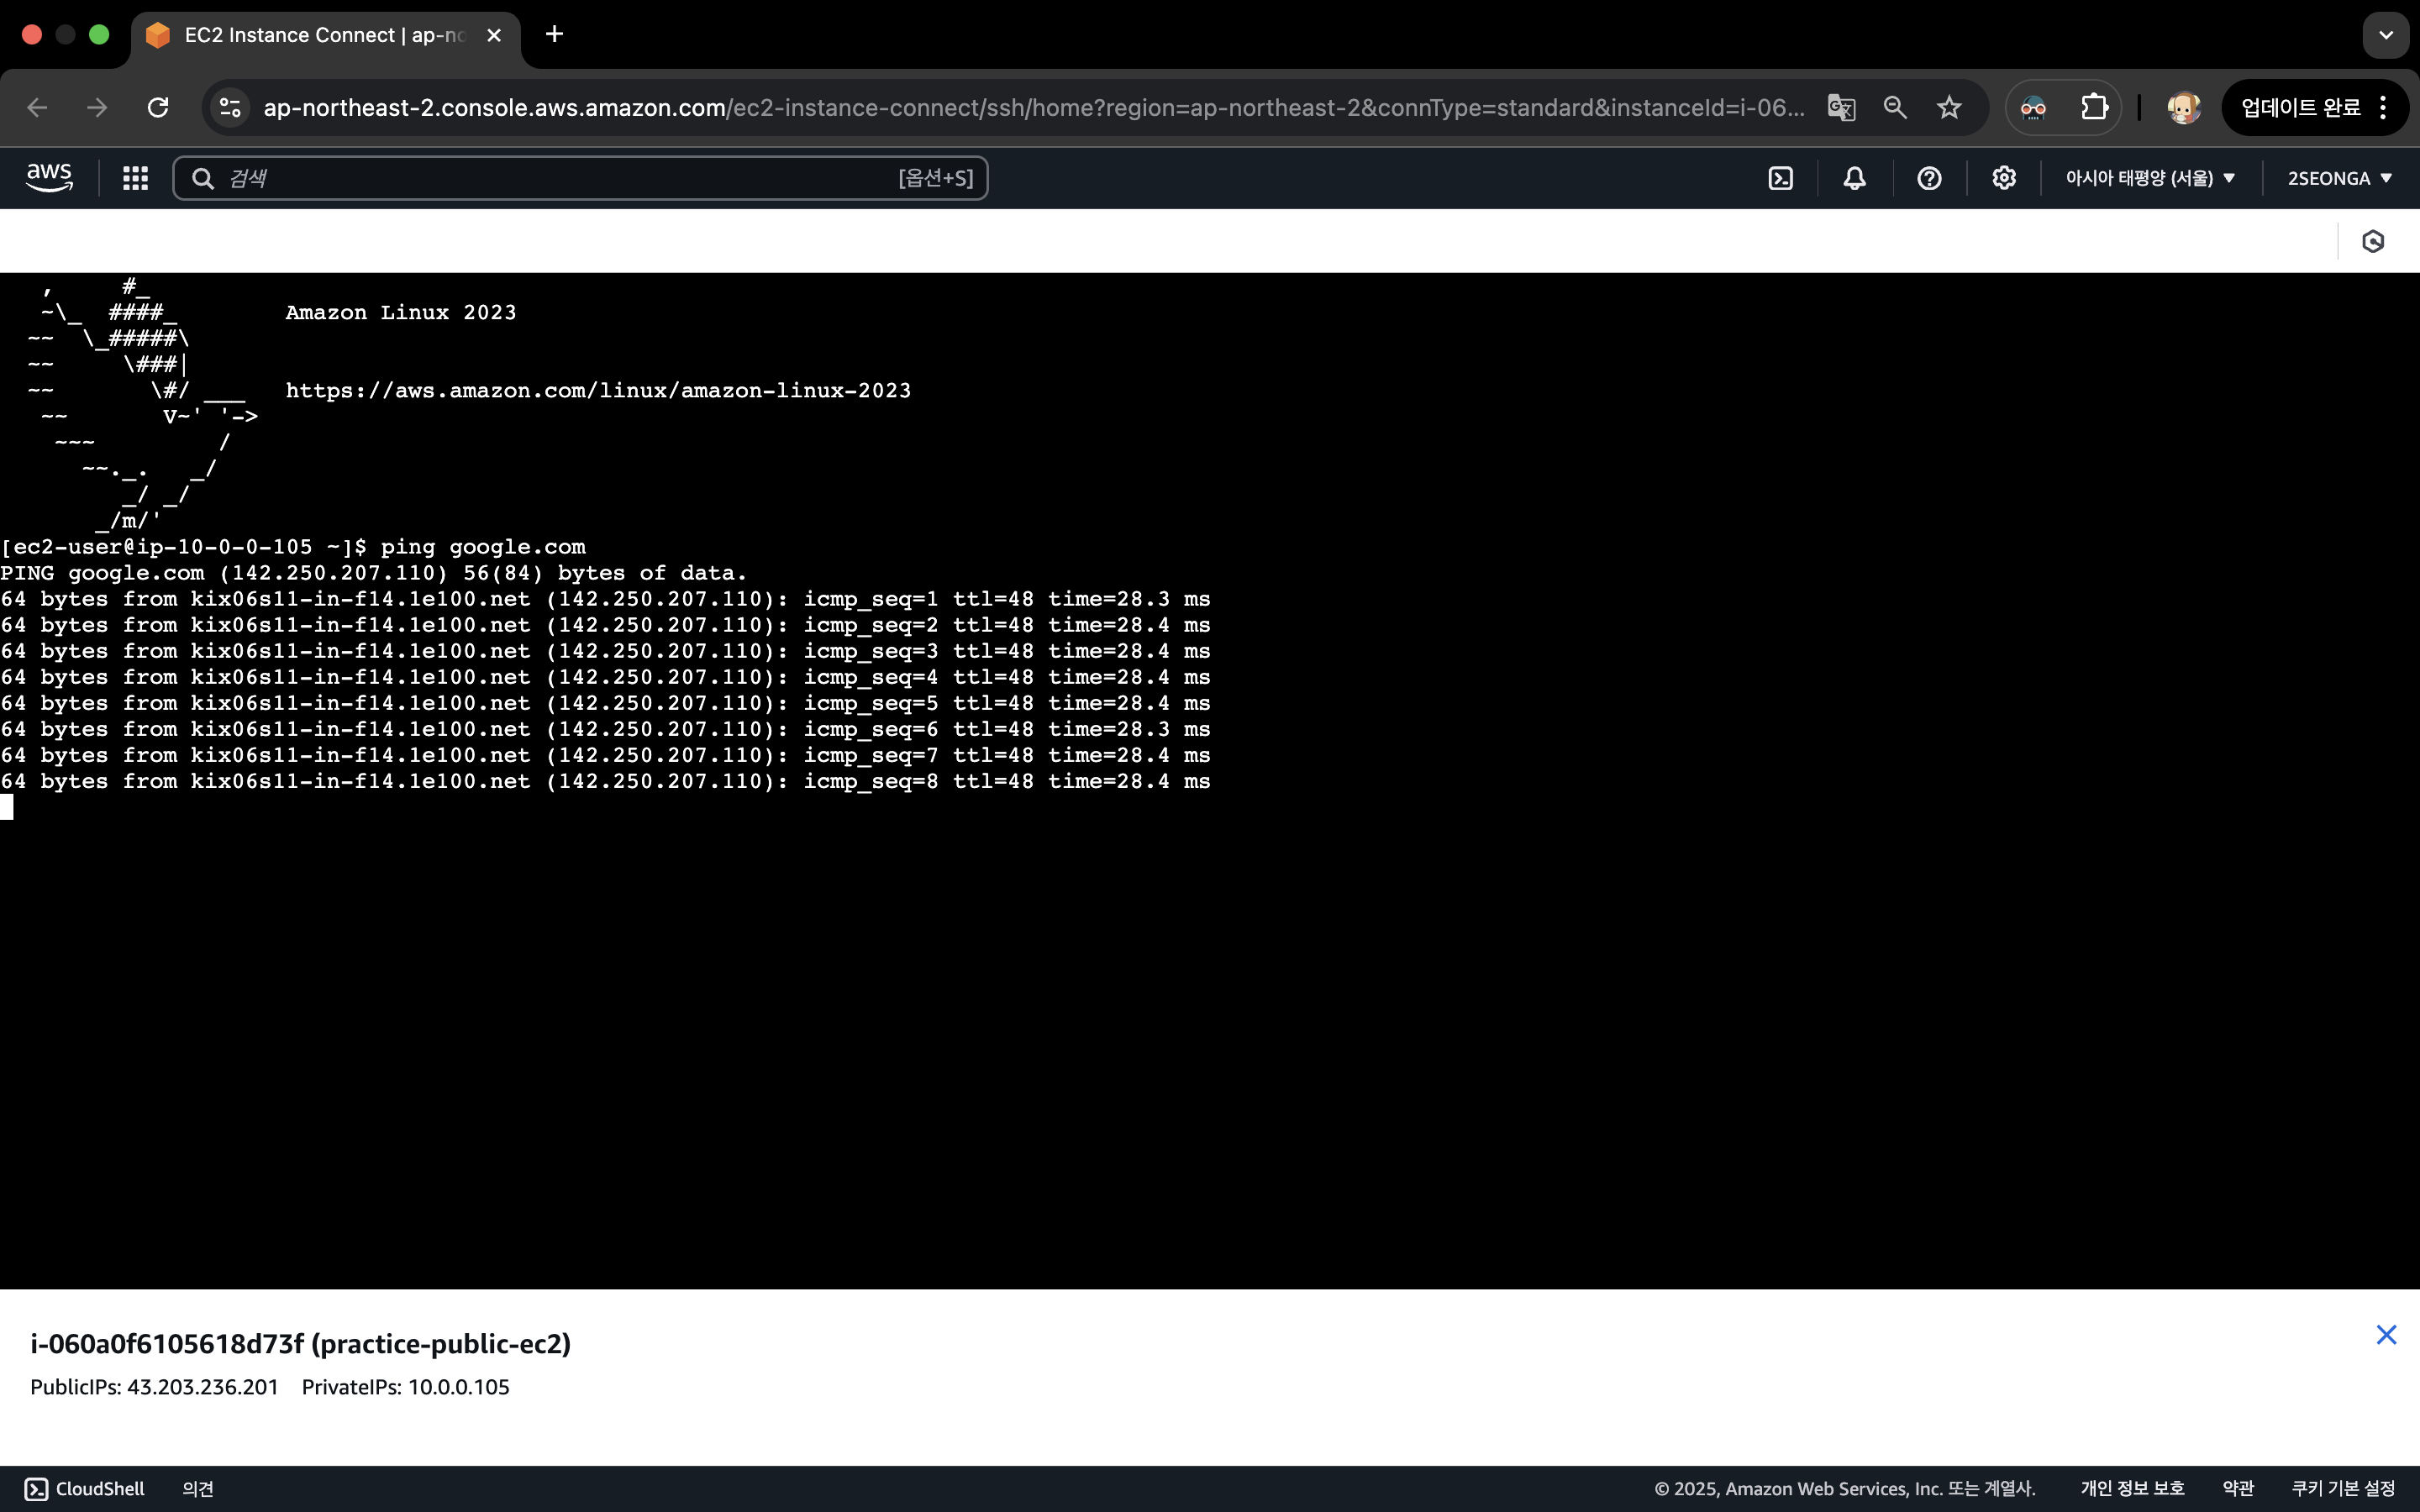The width and height of the screenshot is (2420, 1512).
Task: Open a new browser tab
Action: 554,35
